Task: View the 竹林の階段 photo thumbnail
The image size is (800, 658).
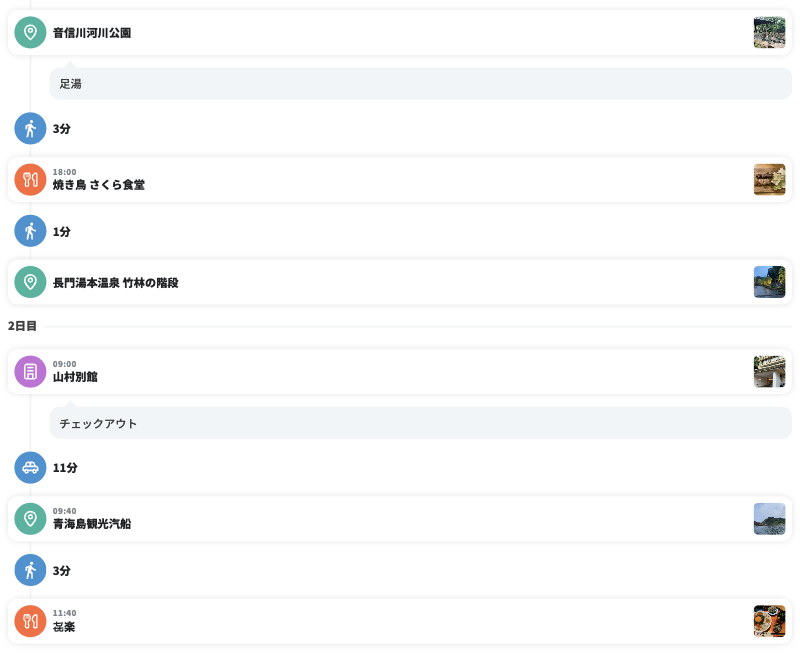Action: point(769,282)
